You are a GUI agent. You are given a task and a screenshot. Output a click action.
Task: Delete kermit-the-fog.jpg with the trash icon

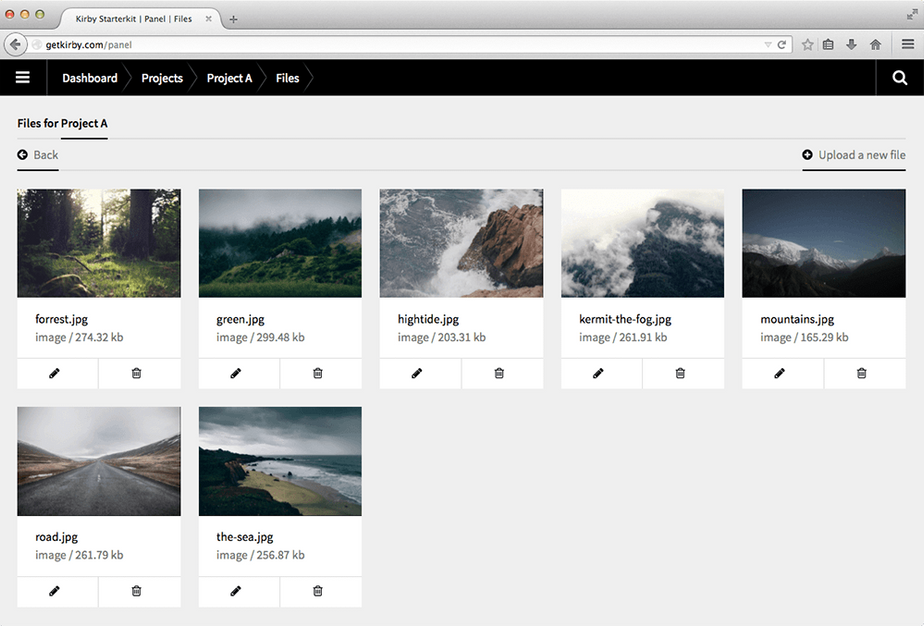click(x=681, y=372)
